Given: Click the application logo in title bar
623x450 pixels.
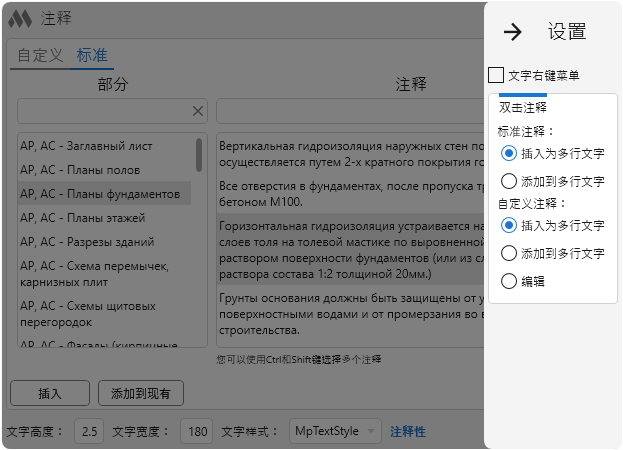Looking at the screenshot, I should 21,19.
